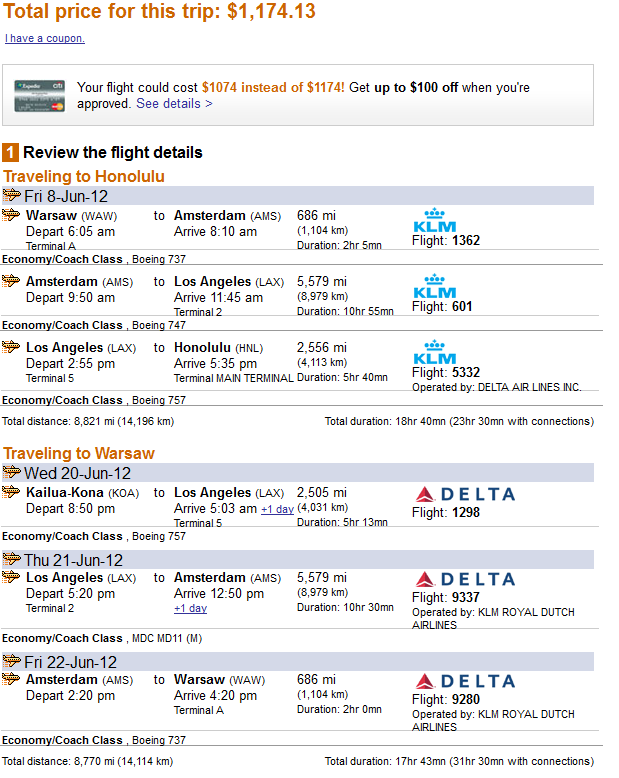
Task: Click the plane icon beside Fri 8-Jun-12
Action: click(x=11, y=195)
